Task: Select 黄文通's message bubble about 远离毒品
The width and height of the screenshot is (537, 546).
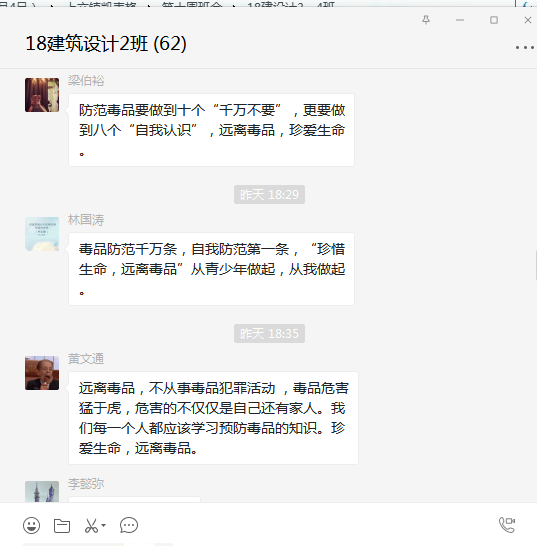Action: point(213,418)
